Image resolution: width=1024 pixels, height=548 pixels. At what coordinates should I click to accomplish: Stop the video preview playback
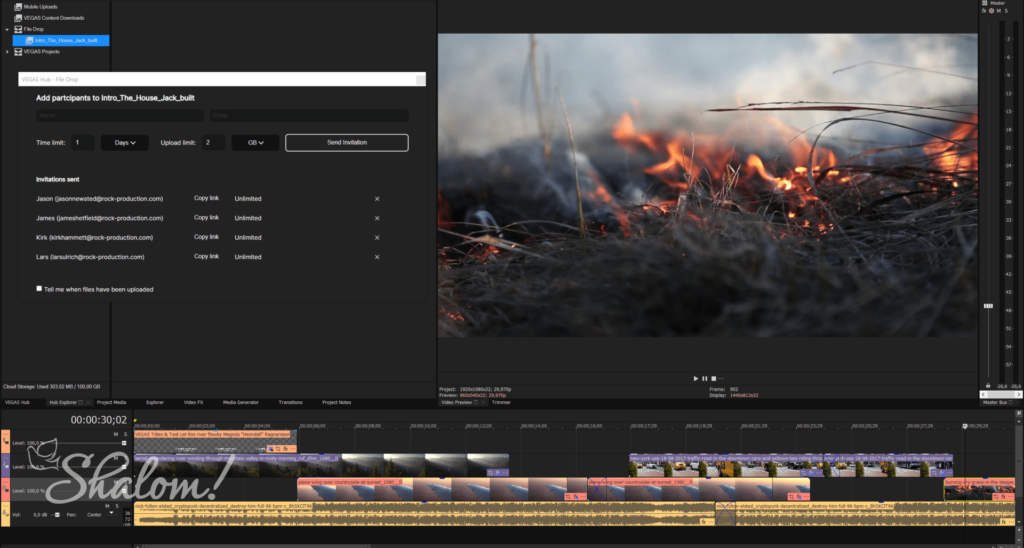click(x=713, y=378)
